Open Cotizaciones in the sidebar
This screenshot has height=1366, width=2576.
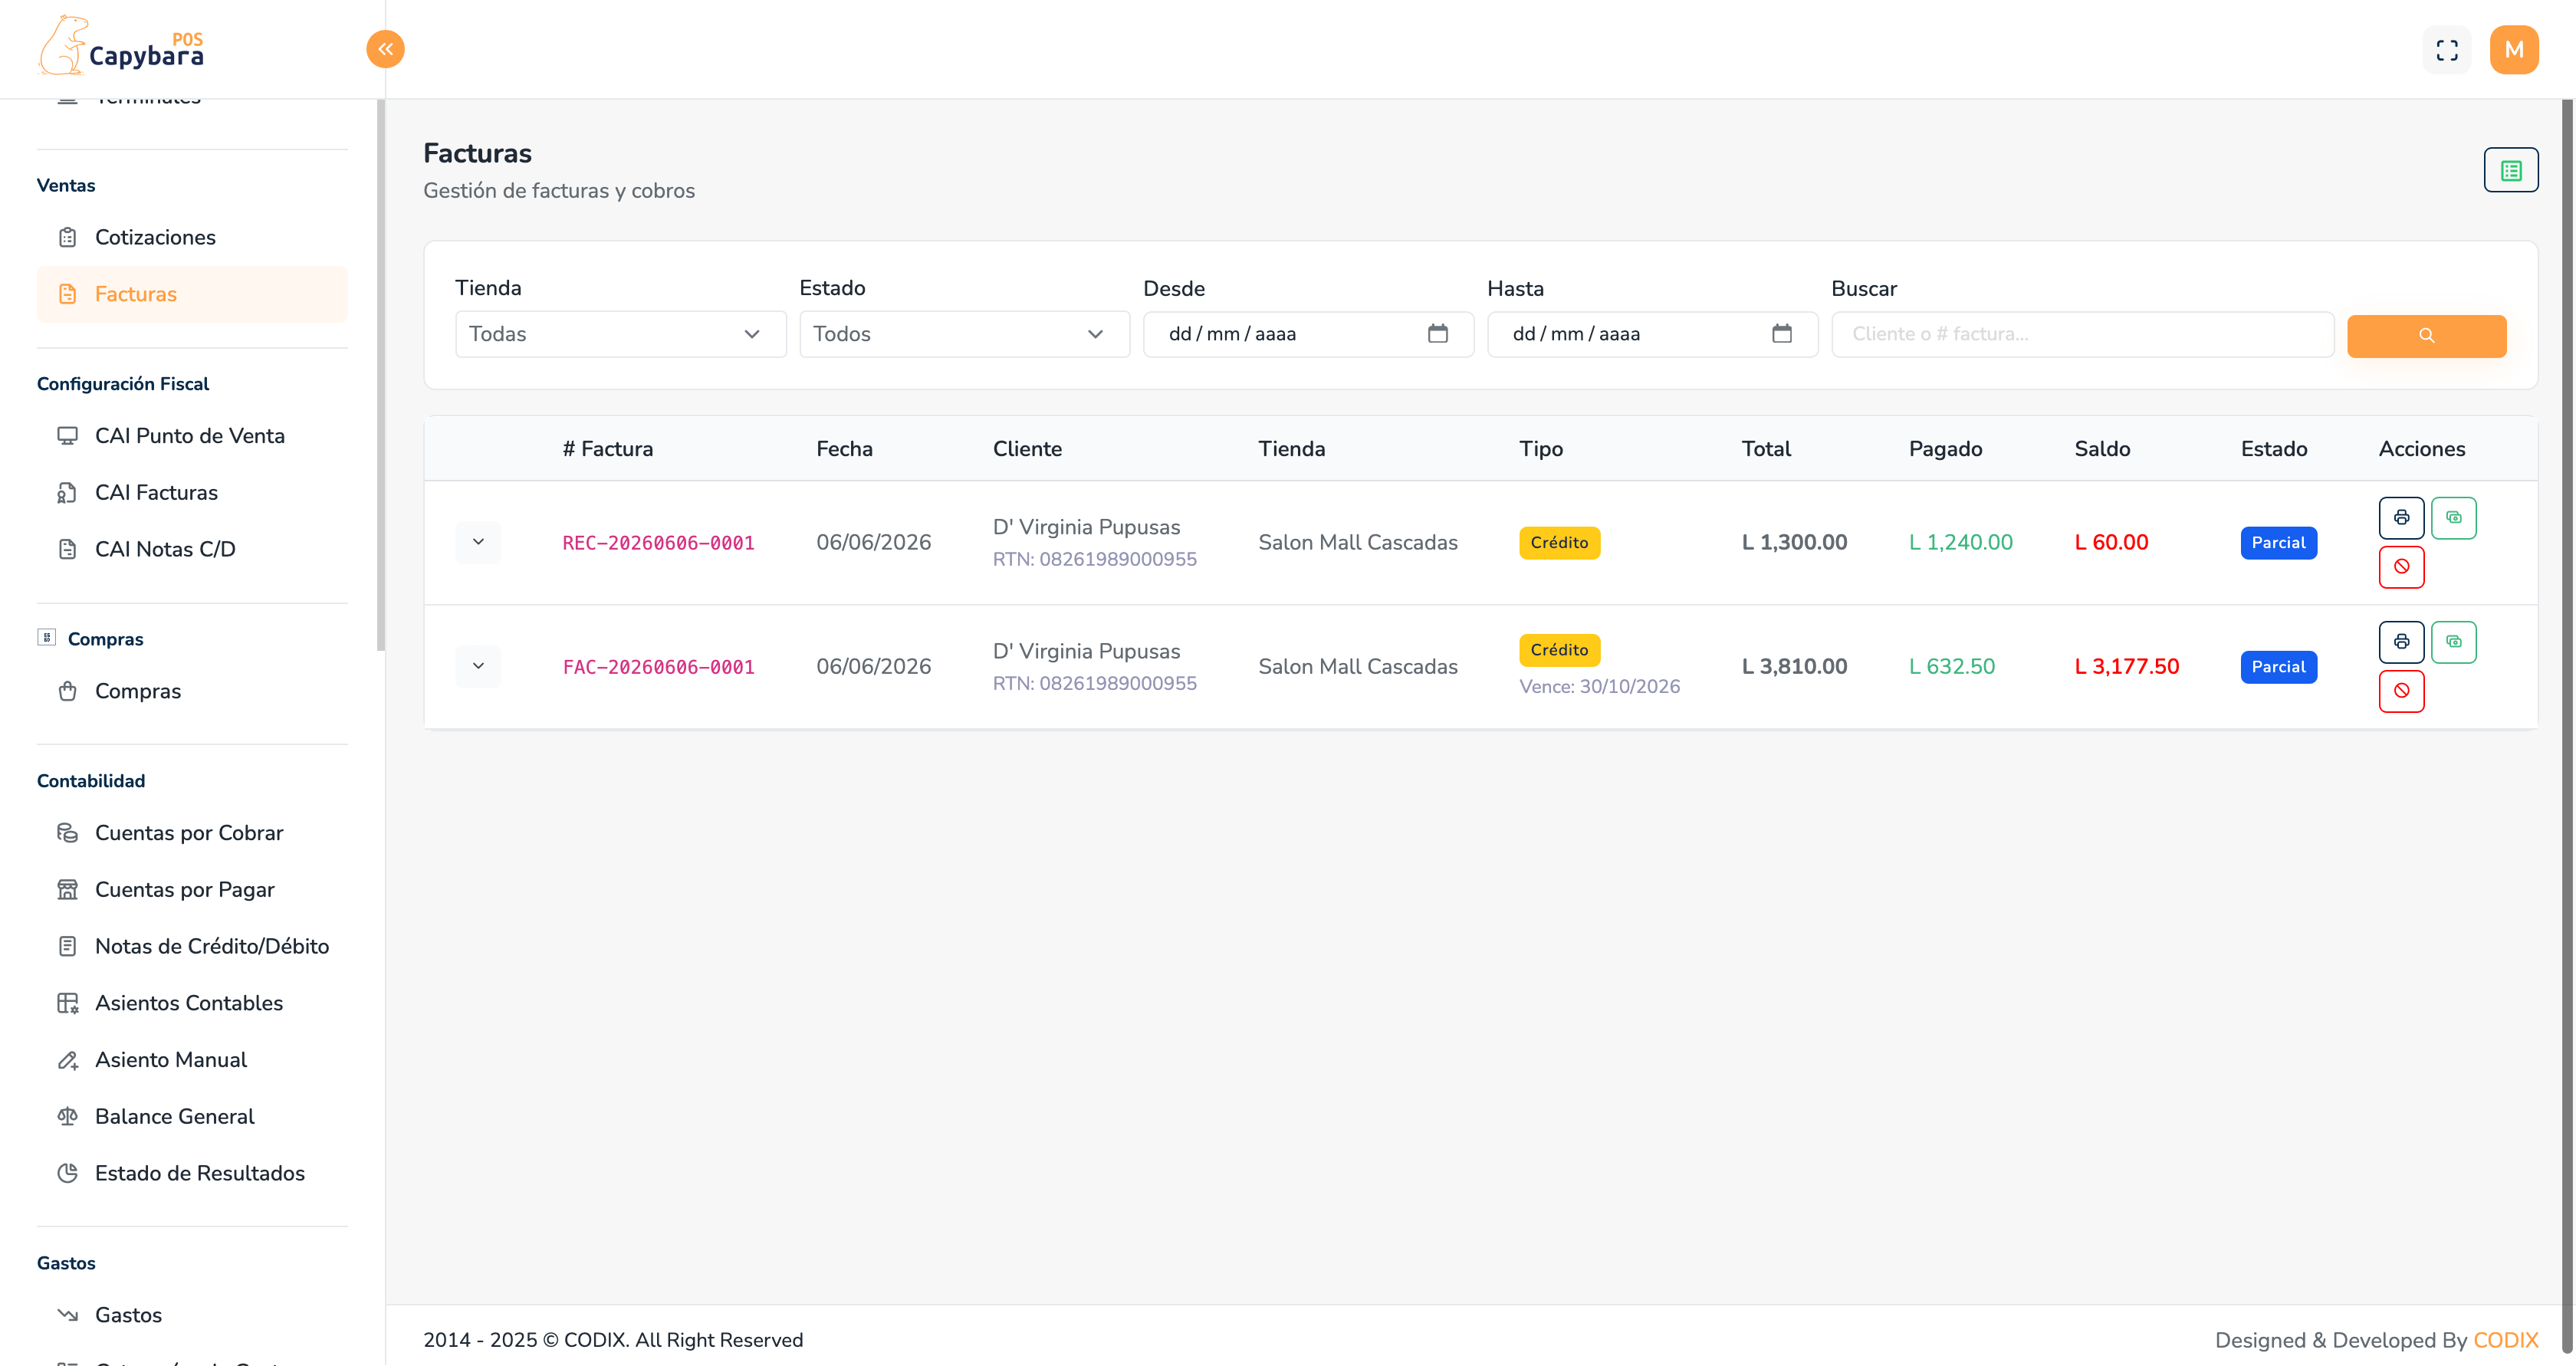click(192, 238)
